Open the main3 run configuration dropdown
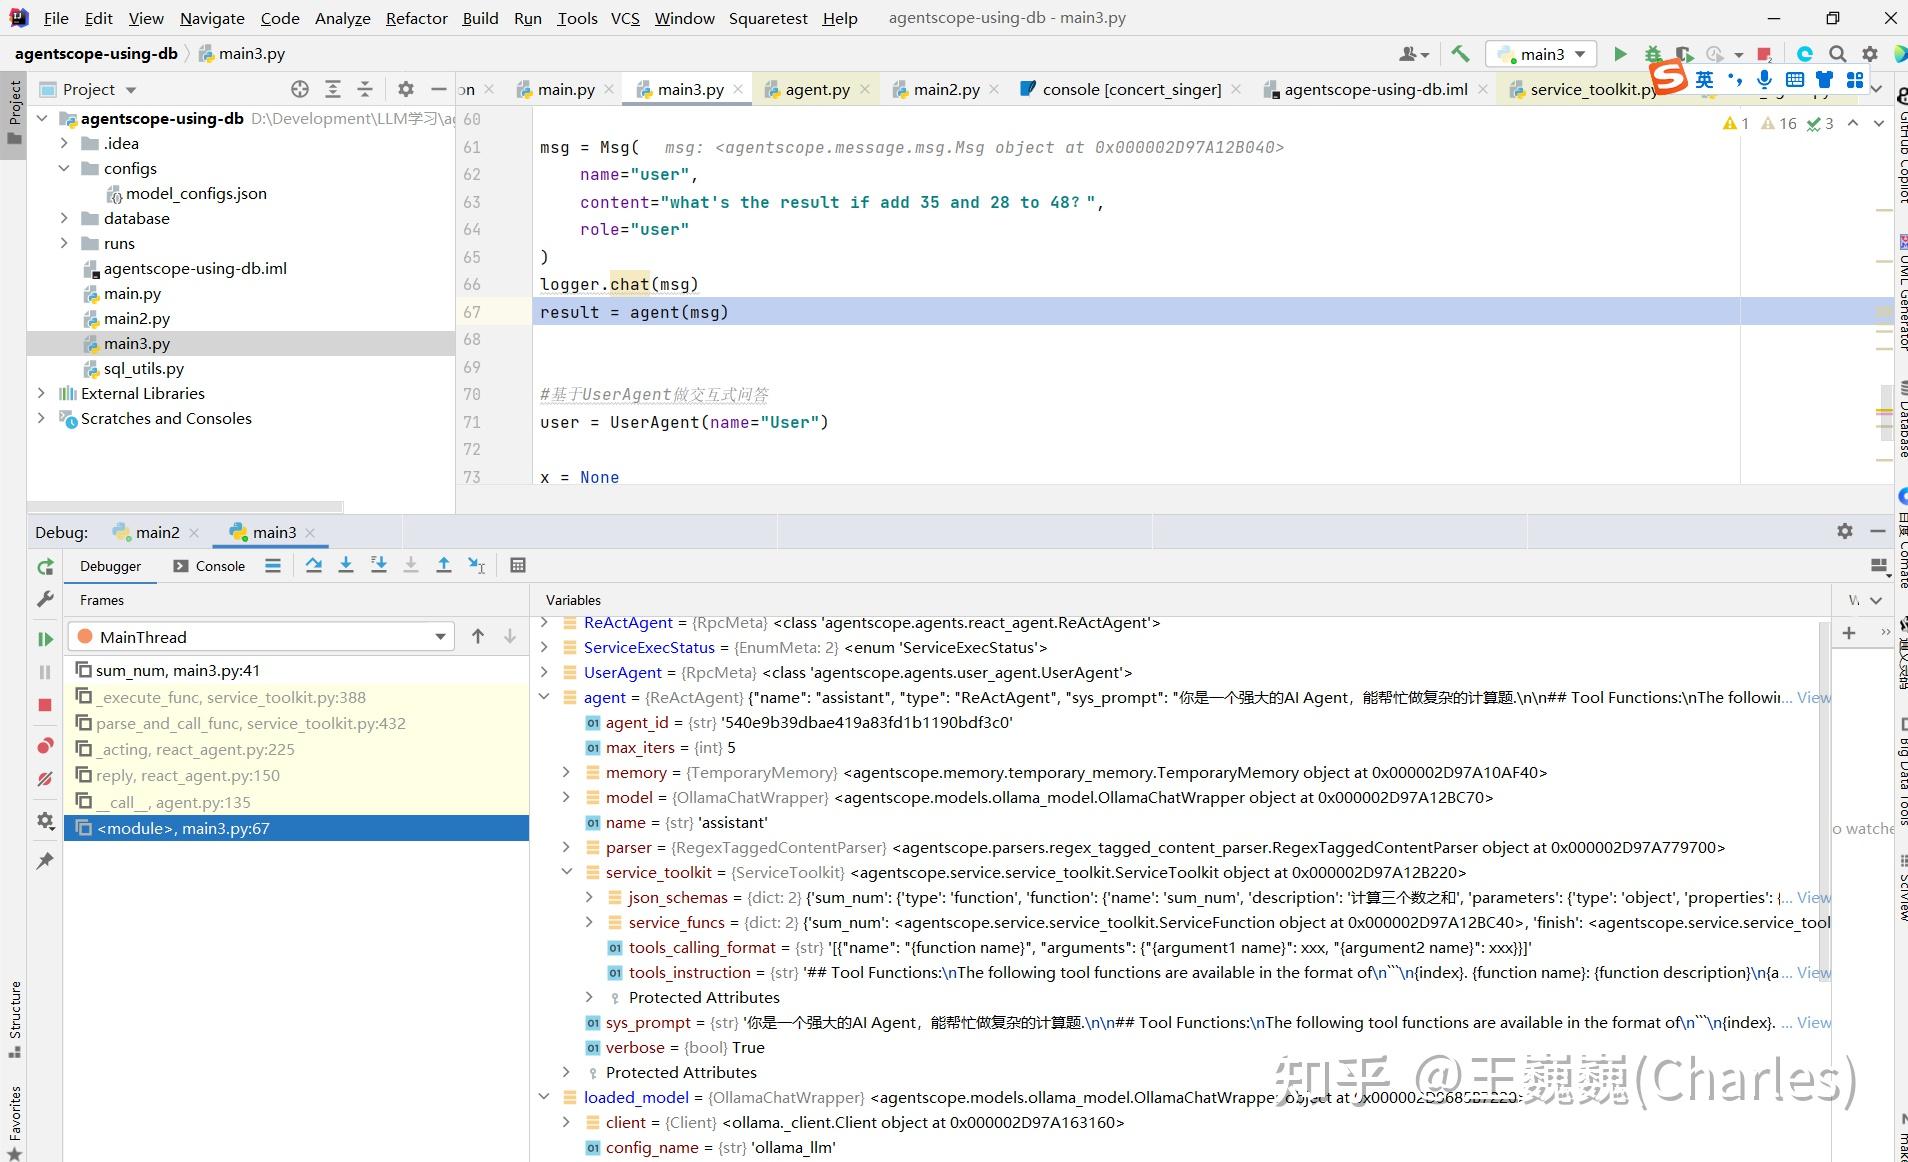The image size is (1908, 1162). coord(1542,54)
